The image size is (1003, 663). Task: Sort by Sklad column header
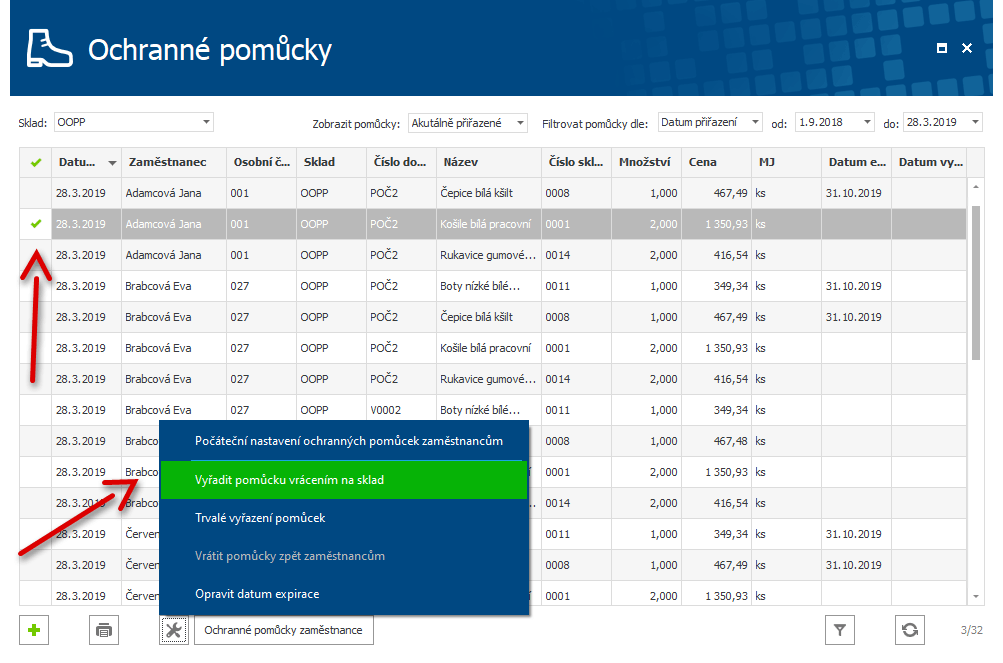[331, 163]
